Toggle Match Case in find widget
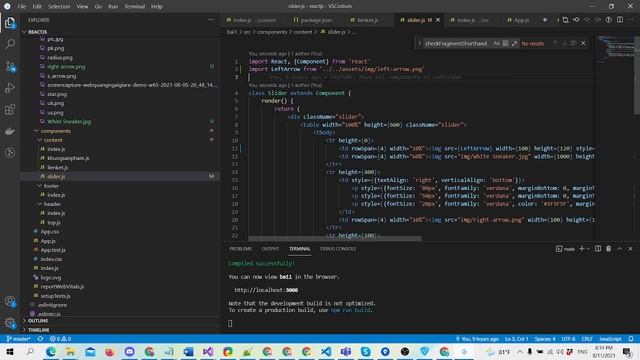This screenshot has width=640, height=360. [496, 43]
